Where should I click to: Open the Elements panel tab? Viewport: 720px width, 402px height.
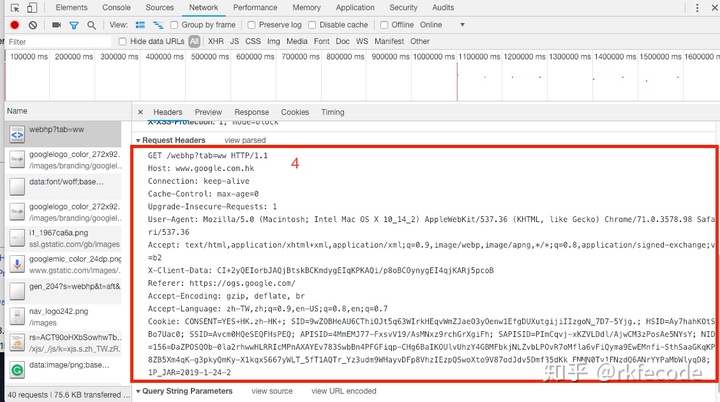coord(71,7)
